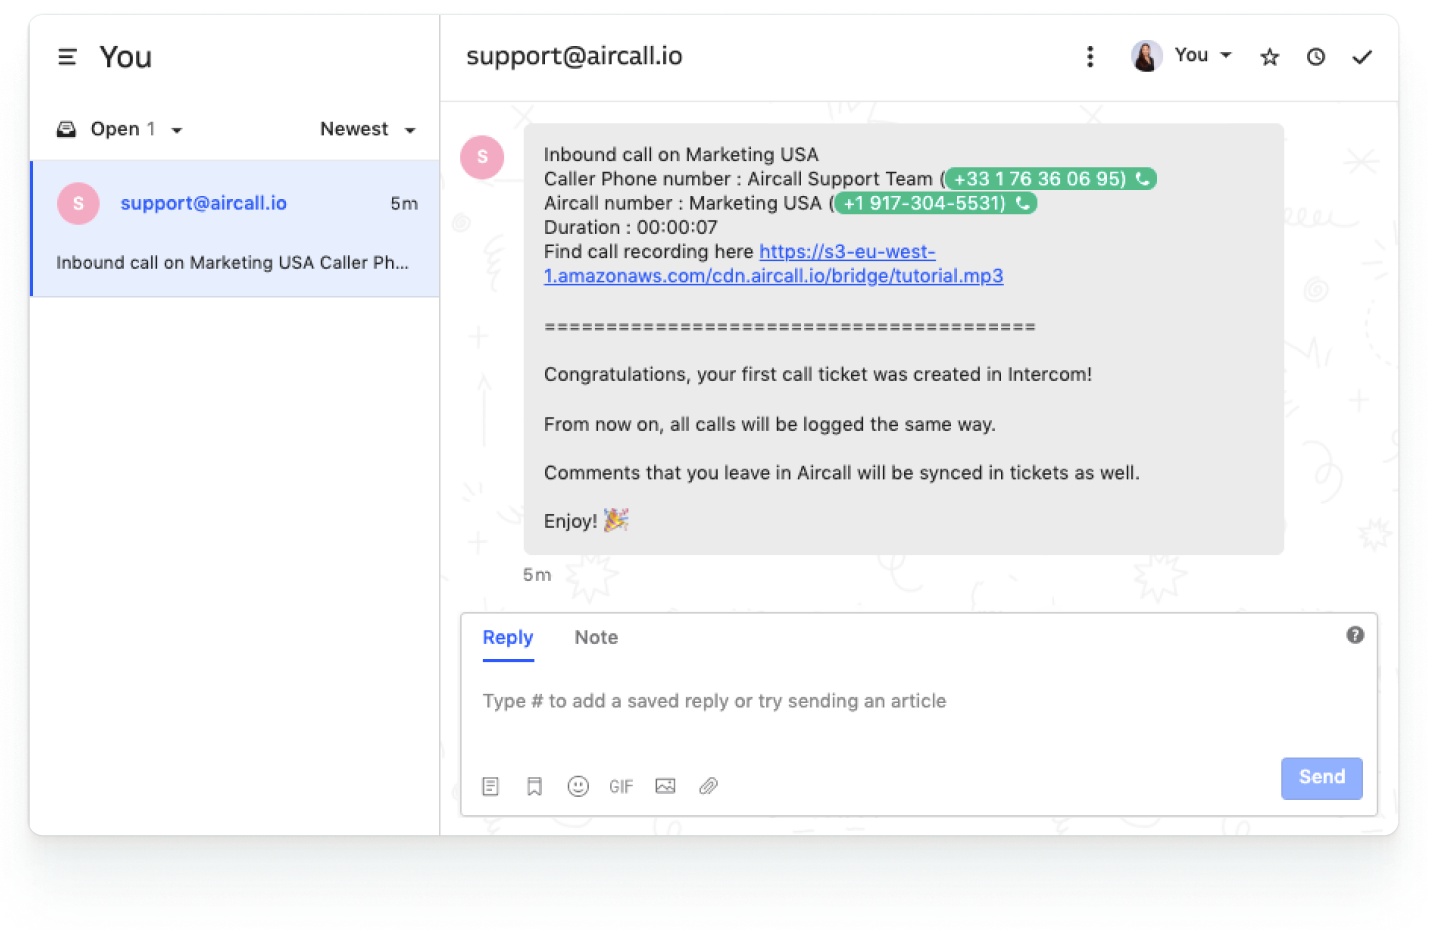This screenshot has width=1429, height=931.
Task: Click the You inbox heading
Action: tap(125, 57)
